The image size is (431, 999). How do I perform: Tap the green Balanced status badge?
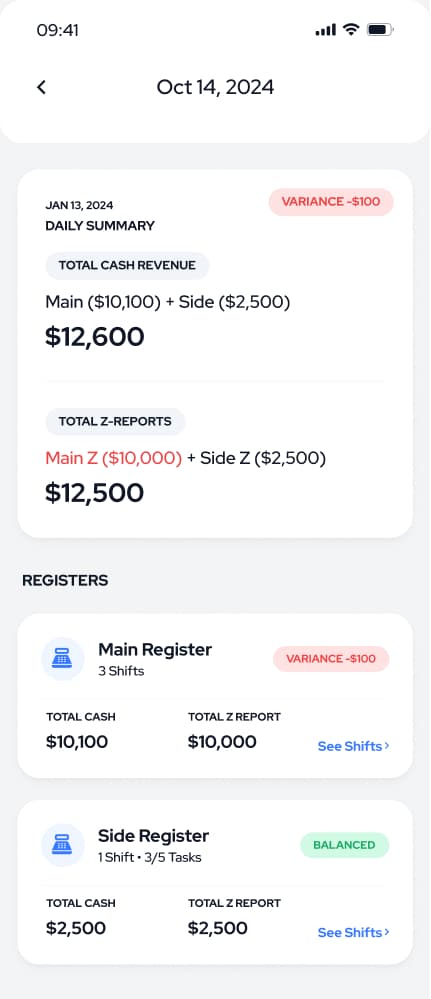[344, 845]
